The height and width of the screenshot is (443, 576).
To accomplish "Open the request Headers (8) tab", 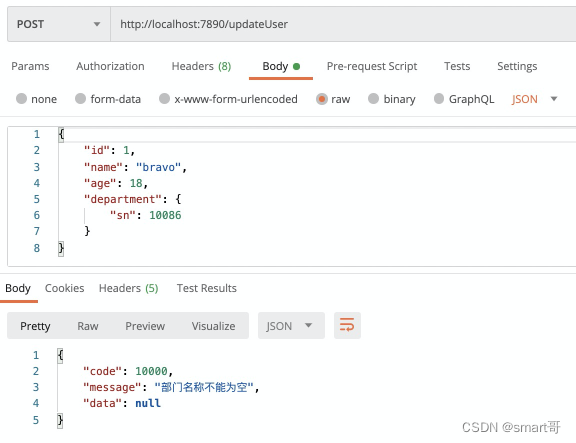I will 201,66.
